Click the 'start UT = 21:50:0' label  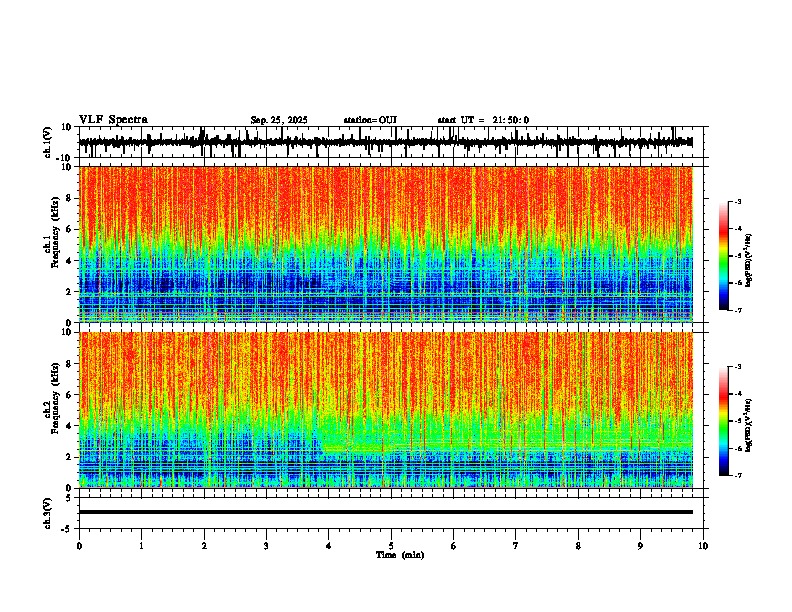[483, 120]
